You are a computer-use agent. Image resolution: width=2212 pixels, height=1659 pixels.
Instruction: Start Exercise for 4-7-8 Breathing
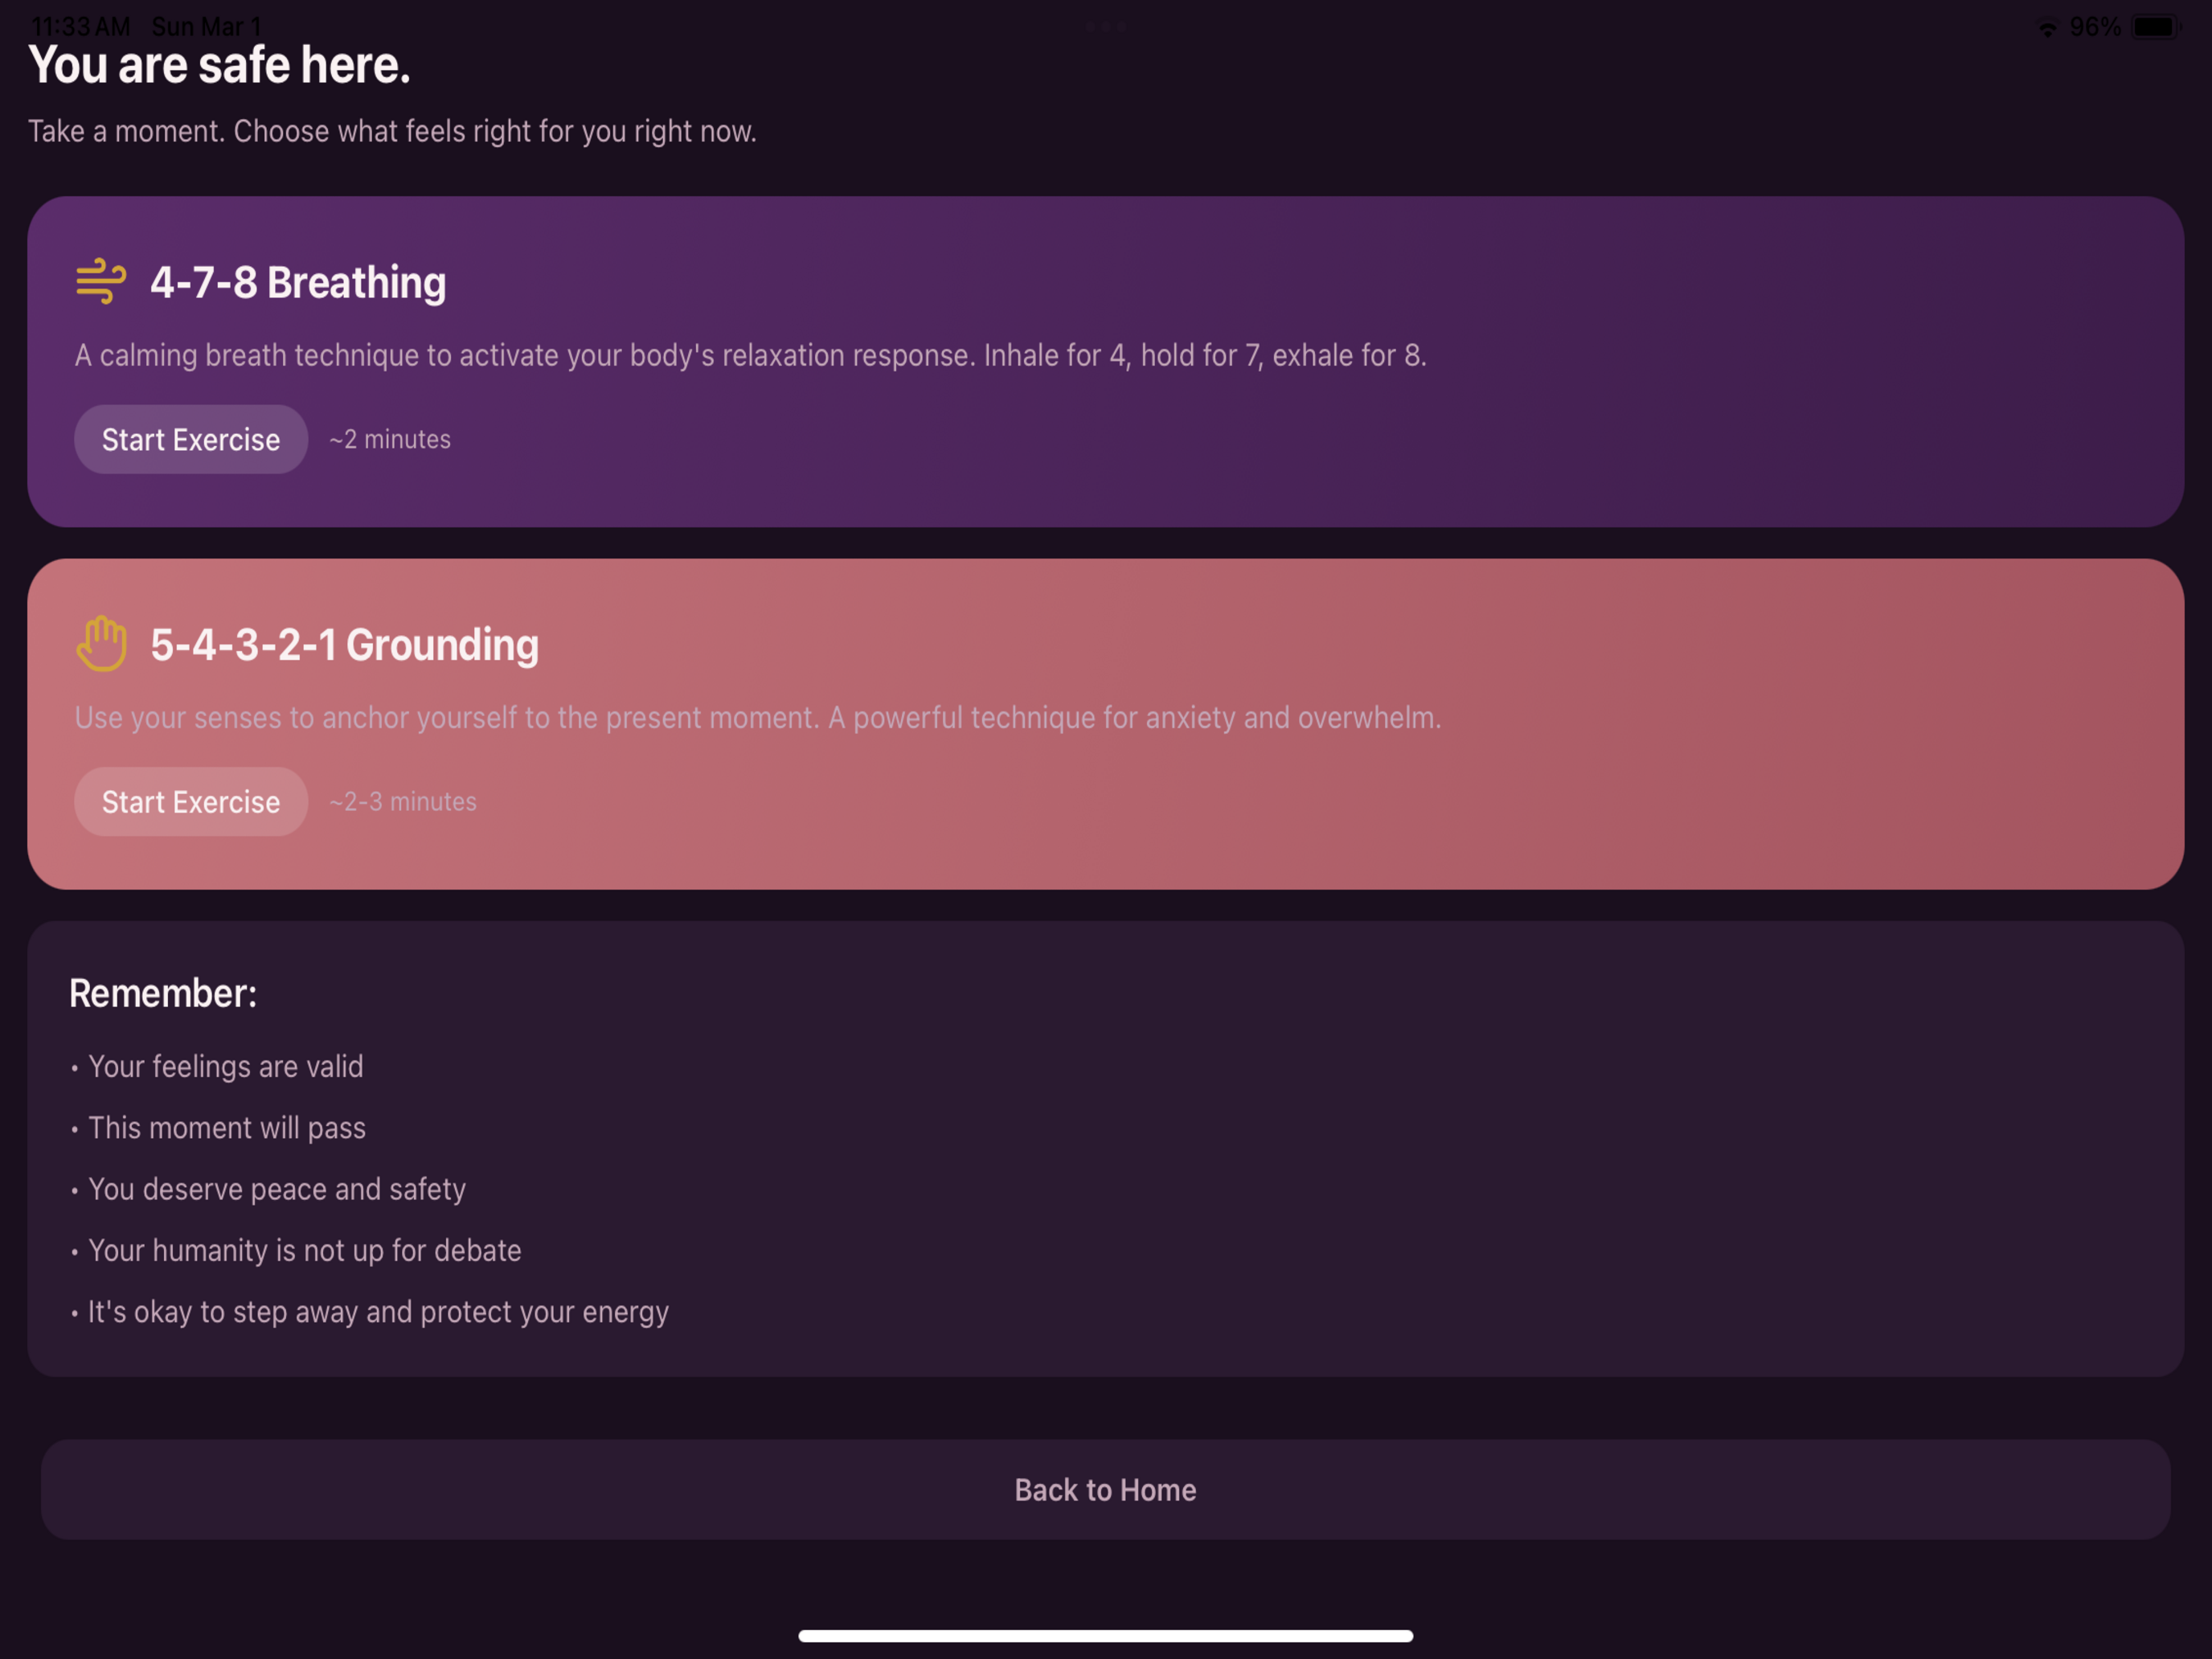pyautogui.click(x=191, y=439)
